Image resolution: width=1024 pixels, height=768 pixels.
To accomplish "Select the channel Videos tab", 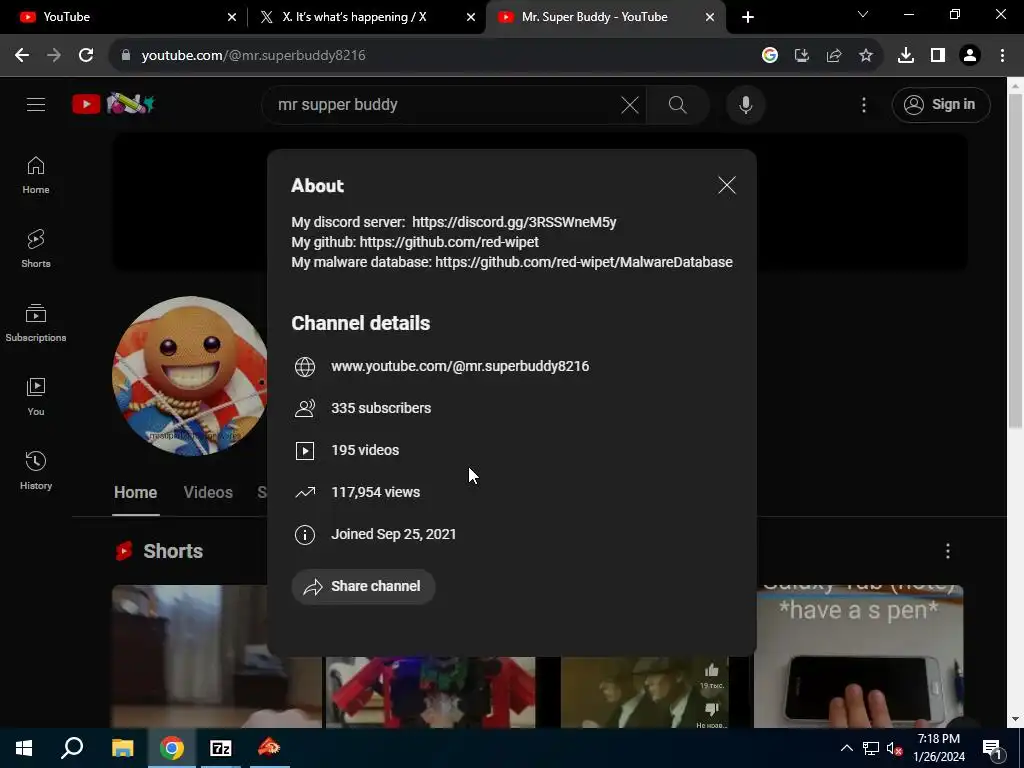I will [208, 492].
